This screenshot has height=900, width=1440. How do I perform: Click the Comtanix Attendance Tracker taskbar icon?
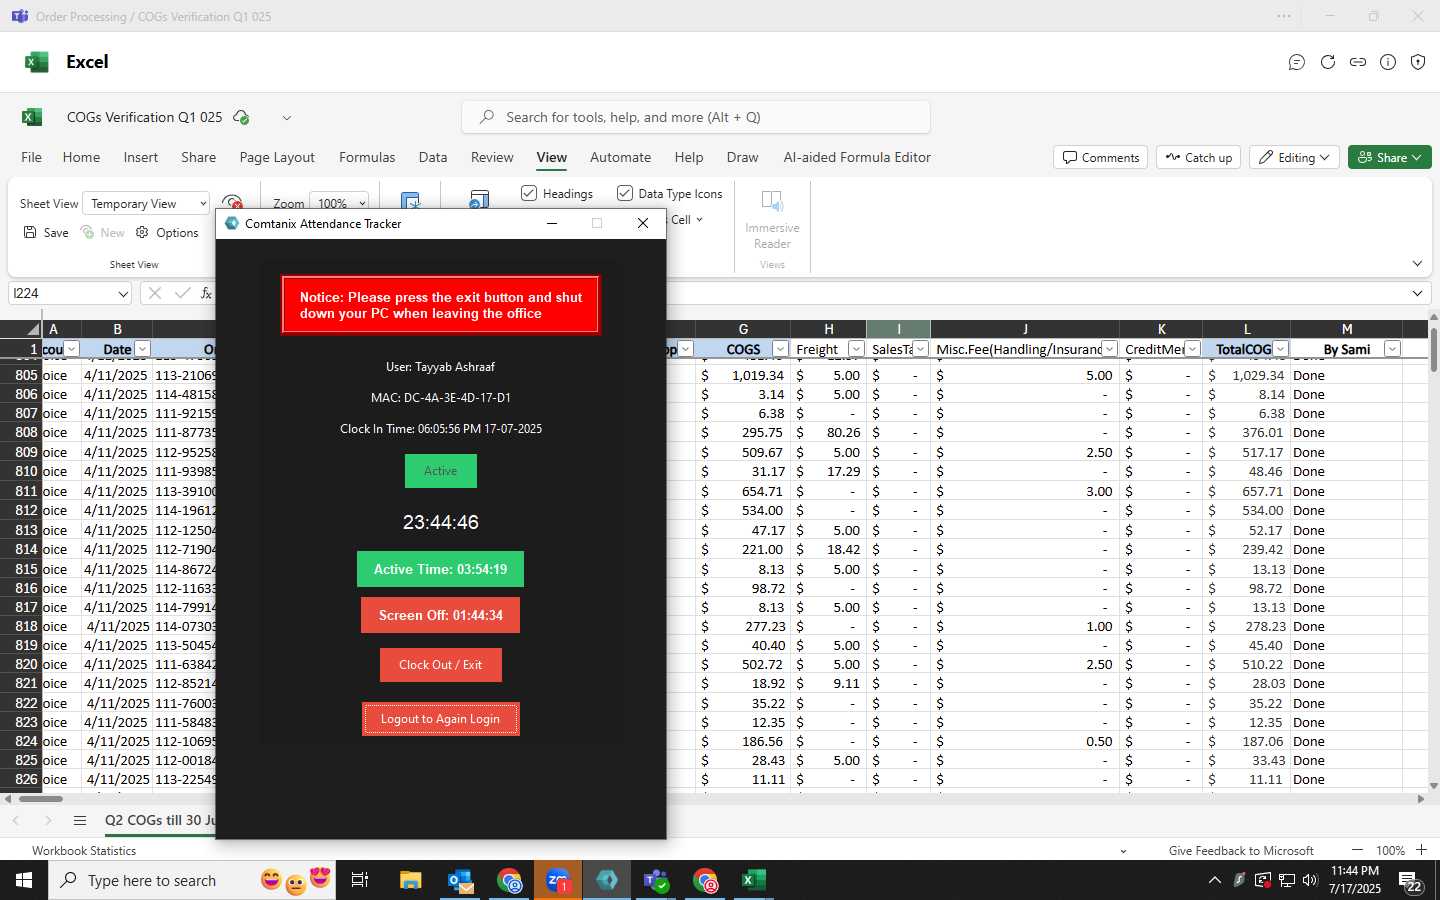pos(607,880)
